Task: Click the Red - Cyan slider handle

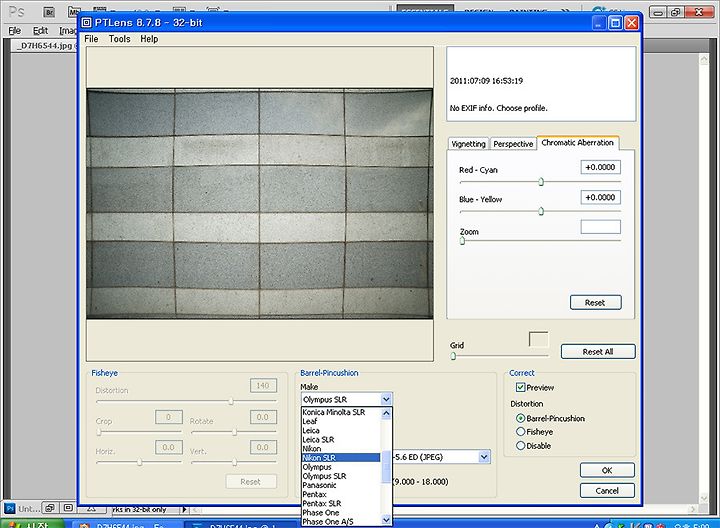Action: point(541,182)
